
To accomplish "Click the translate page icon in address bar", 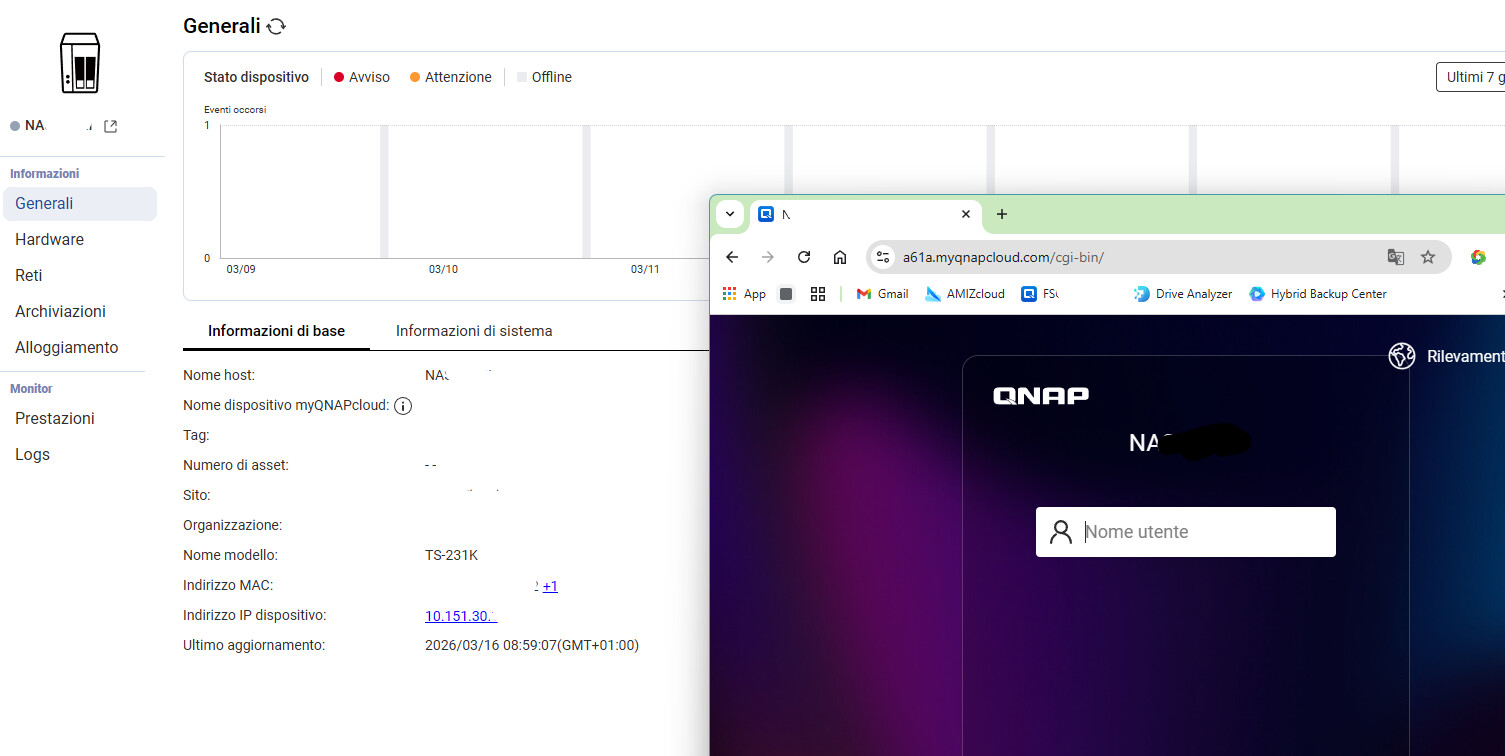I will [1395, 257].
